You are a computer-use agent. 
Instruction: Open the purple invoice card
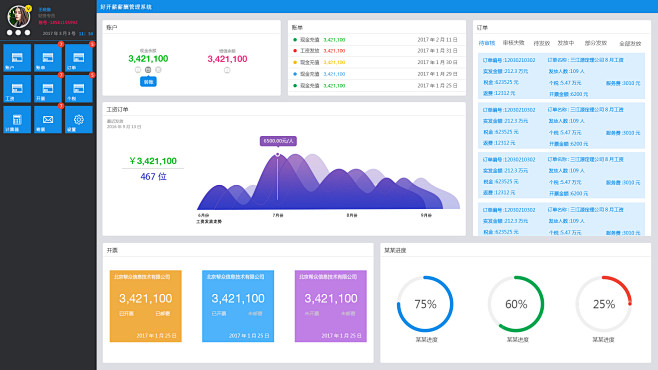(x=331, y=306)
